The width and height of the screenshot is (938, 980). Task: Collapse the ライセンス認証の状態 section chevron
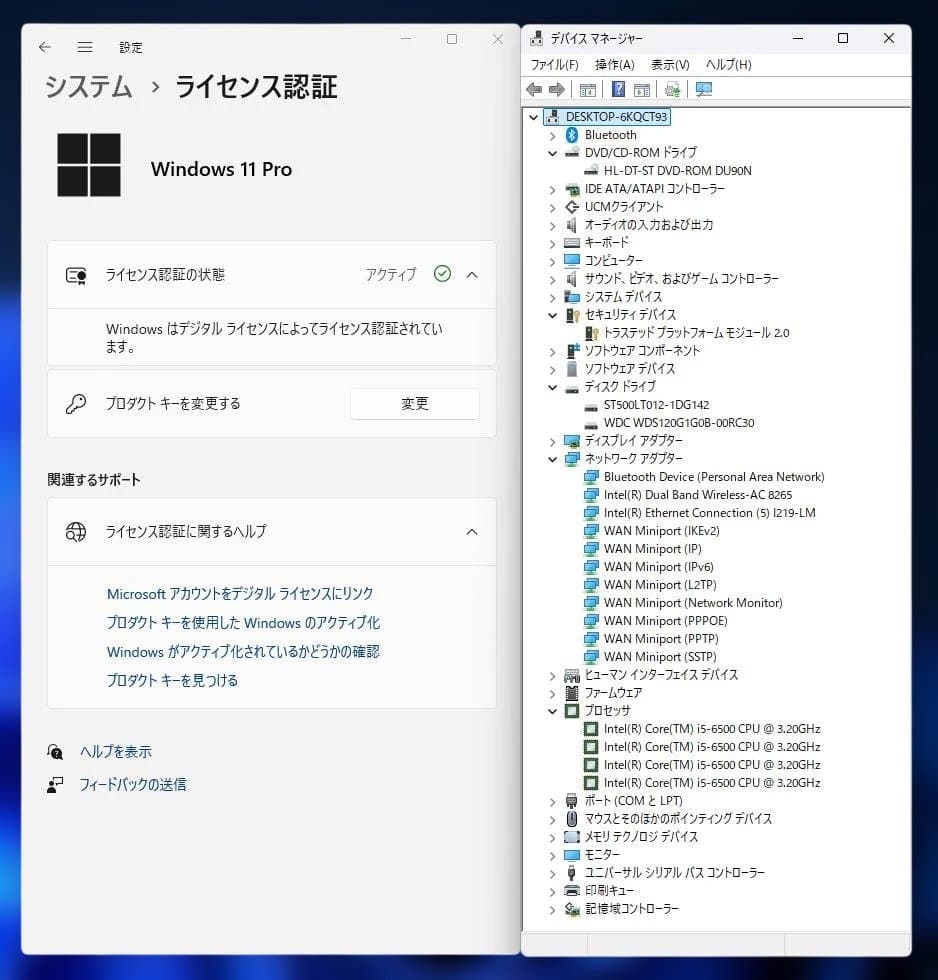coord(471,274)
